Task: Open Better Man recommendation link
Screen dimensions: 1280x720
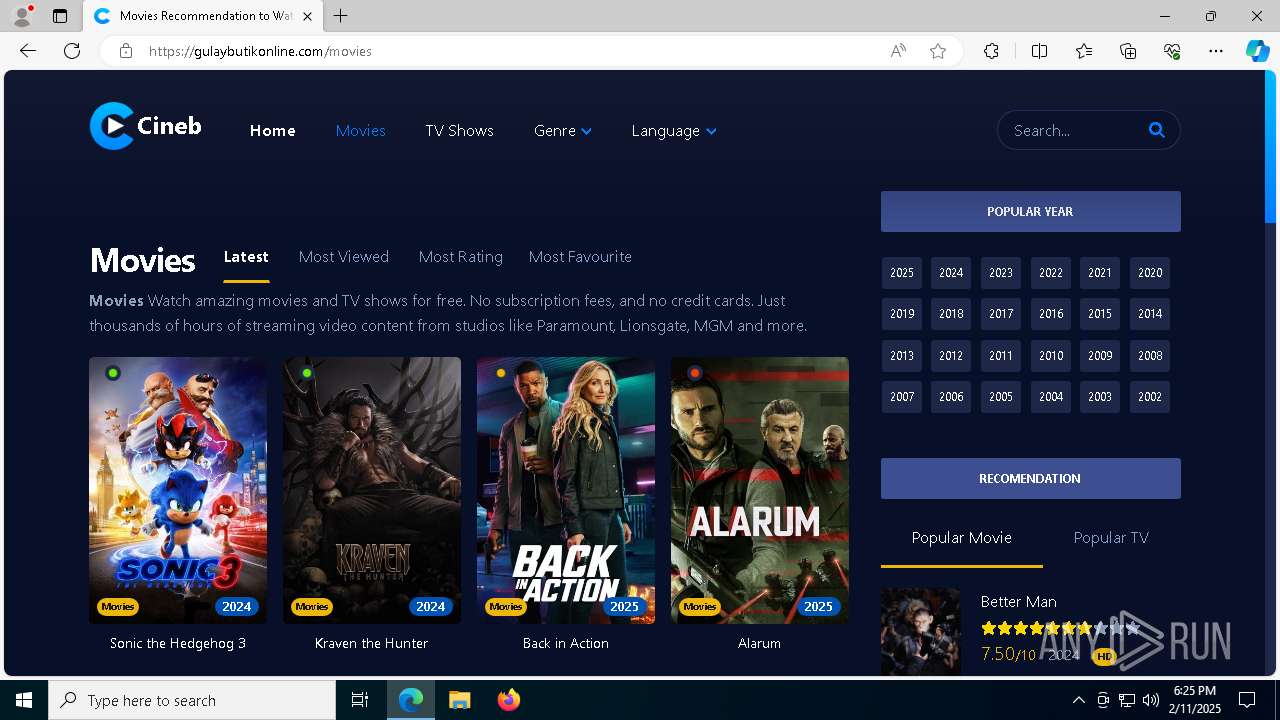Action: click(x=1019, y=602)
